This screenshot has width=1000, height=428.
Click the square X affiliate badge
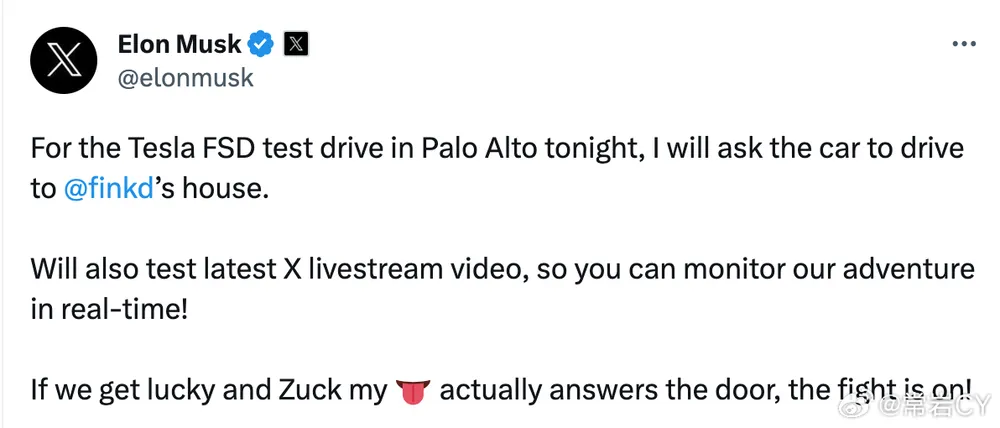(x=297, y=44)
